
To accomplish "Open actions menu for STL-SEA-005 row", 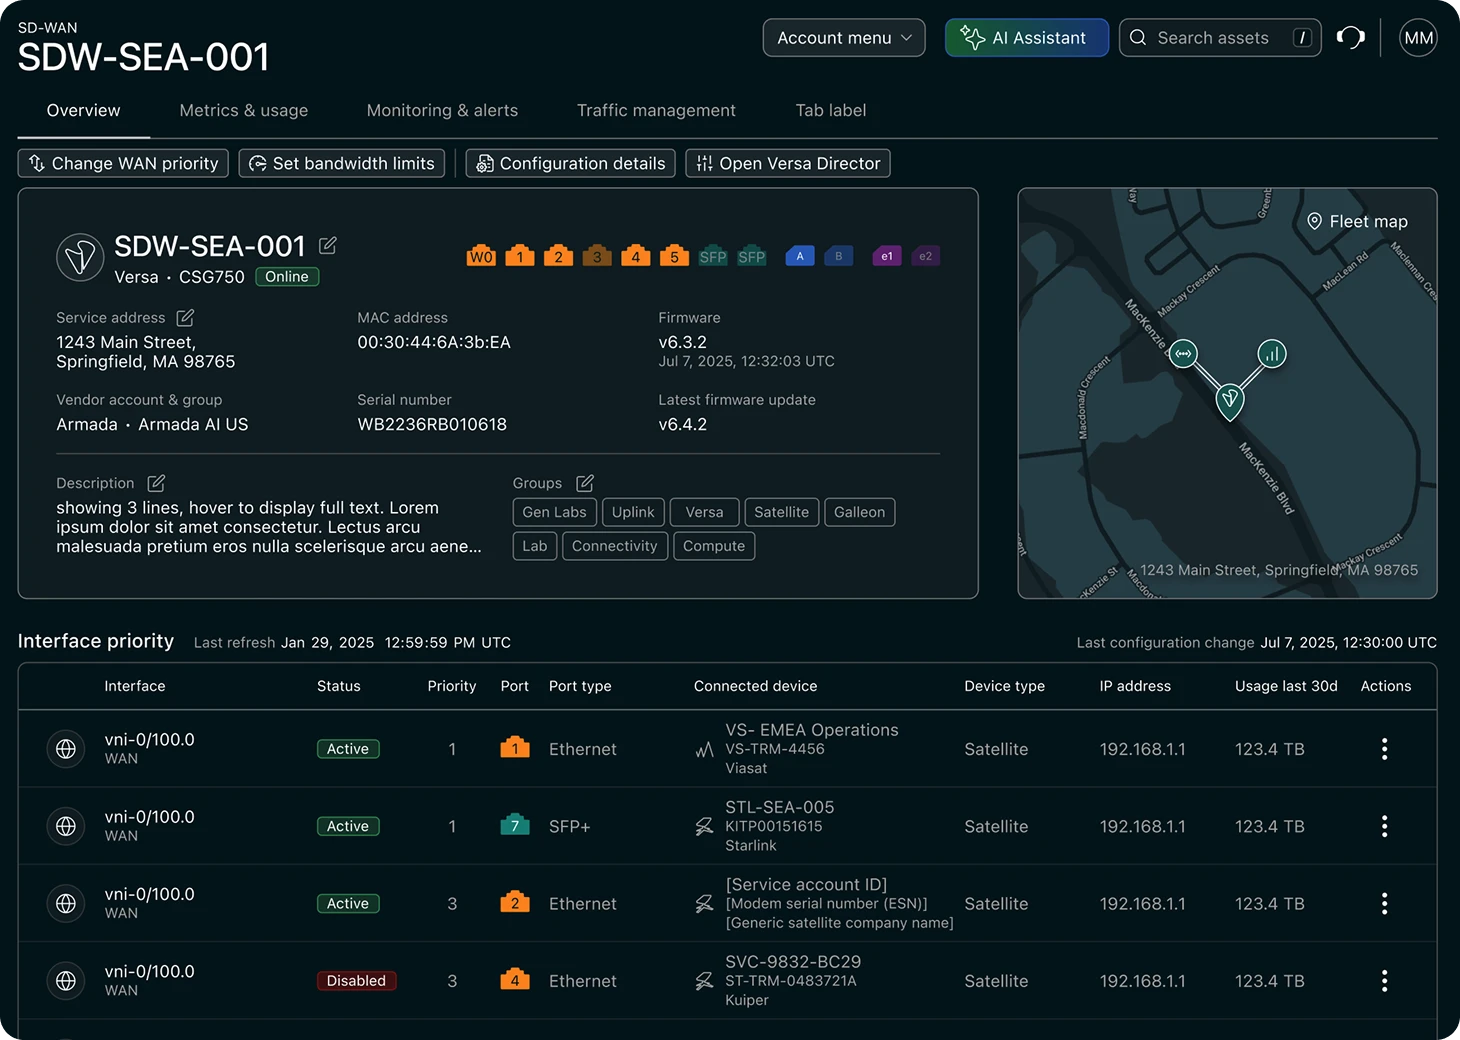I will pos(1384,826).
